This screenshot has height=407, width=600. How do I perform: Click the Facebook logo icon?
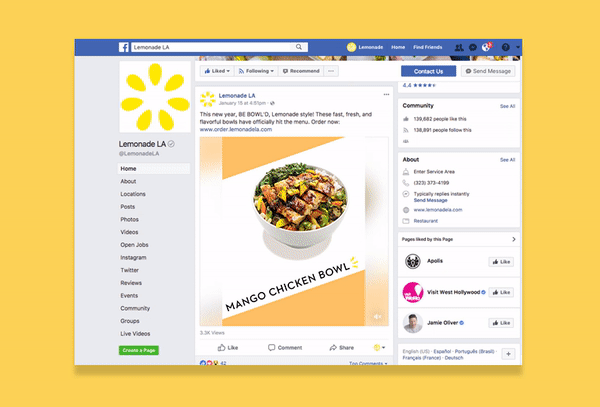click(124, 47)
